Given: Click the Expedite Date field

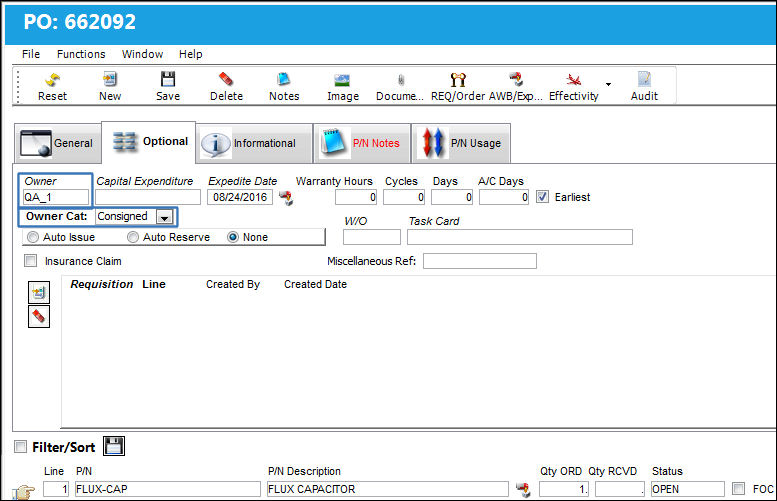Looking at the screenshot, I should (x=240, y=197).
